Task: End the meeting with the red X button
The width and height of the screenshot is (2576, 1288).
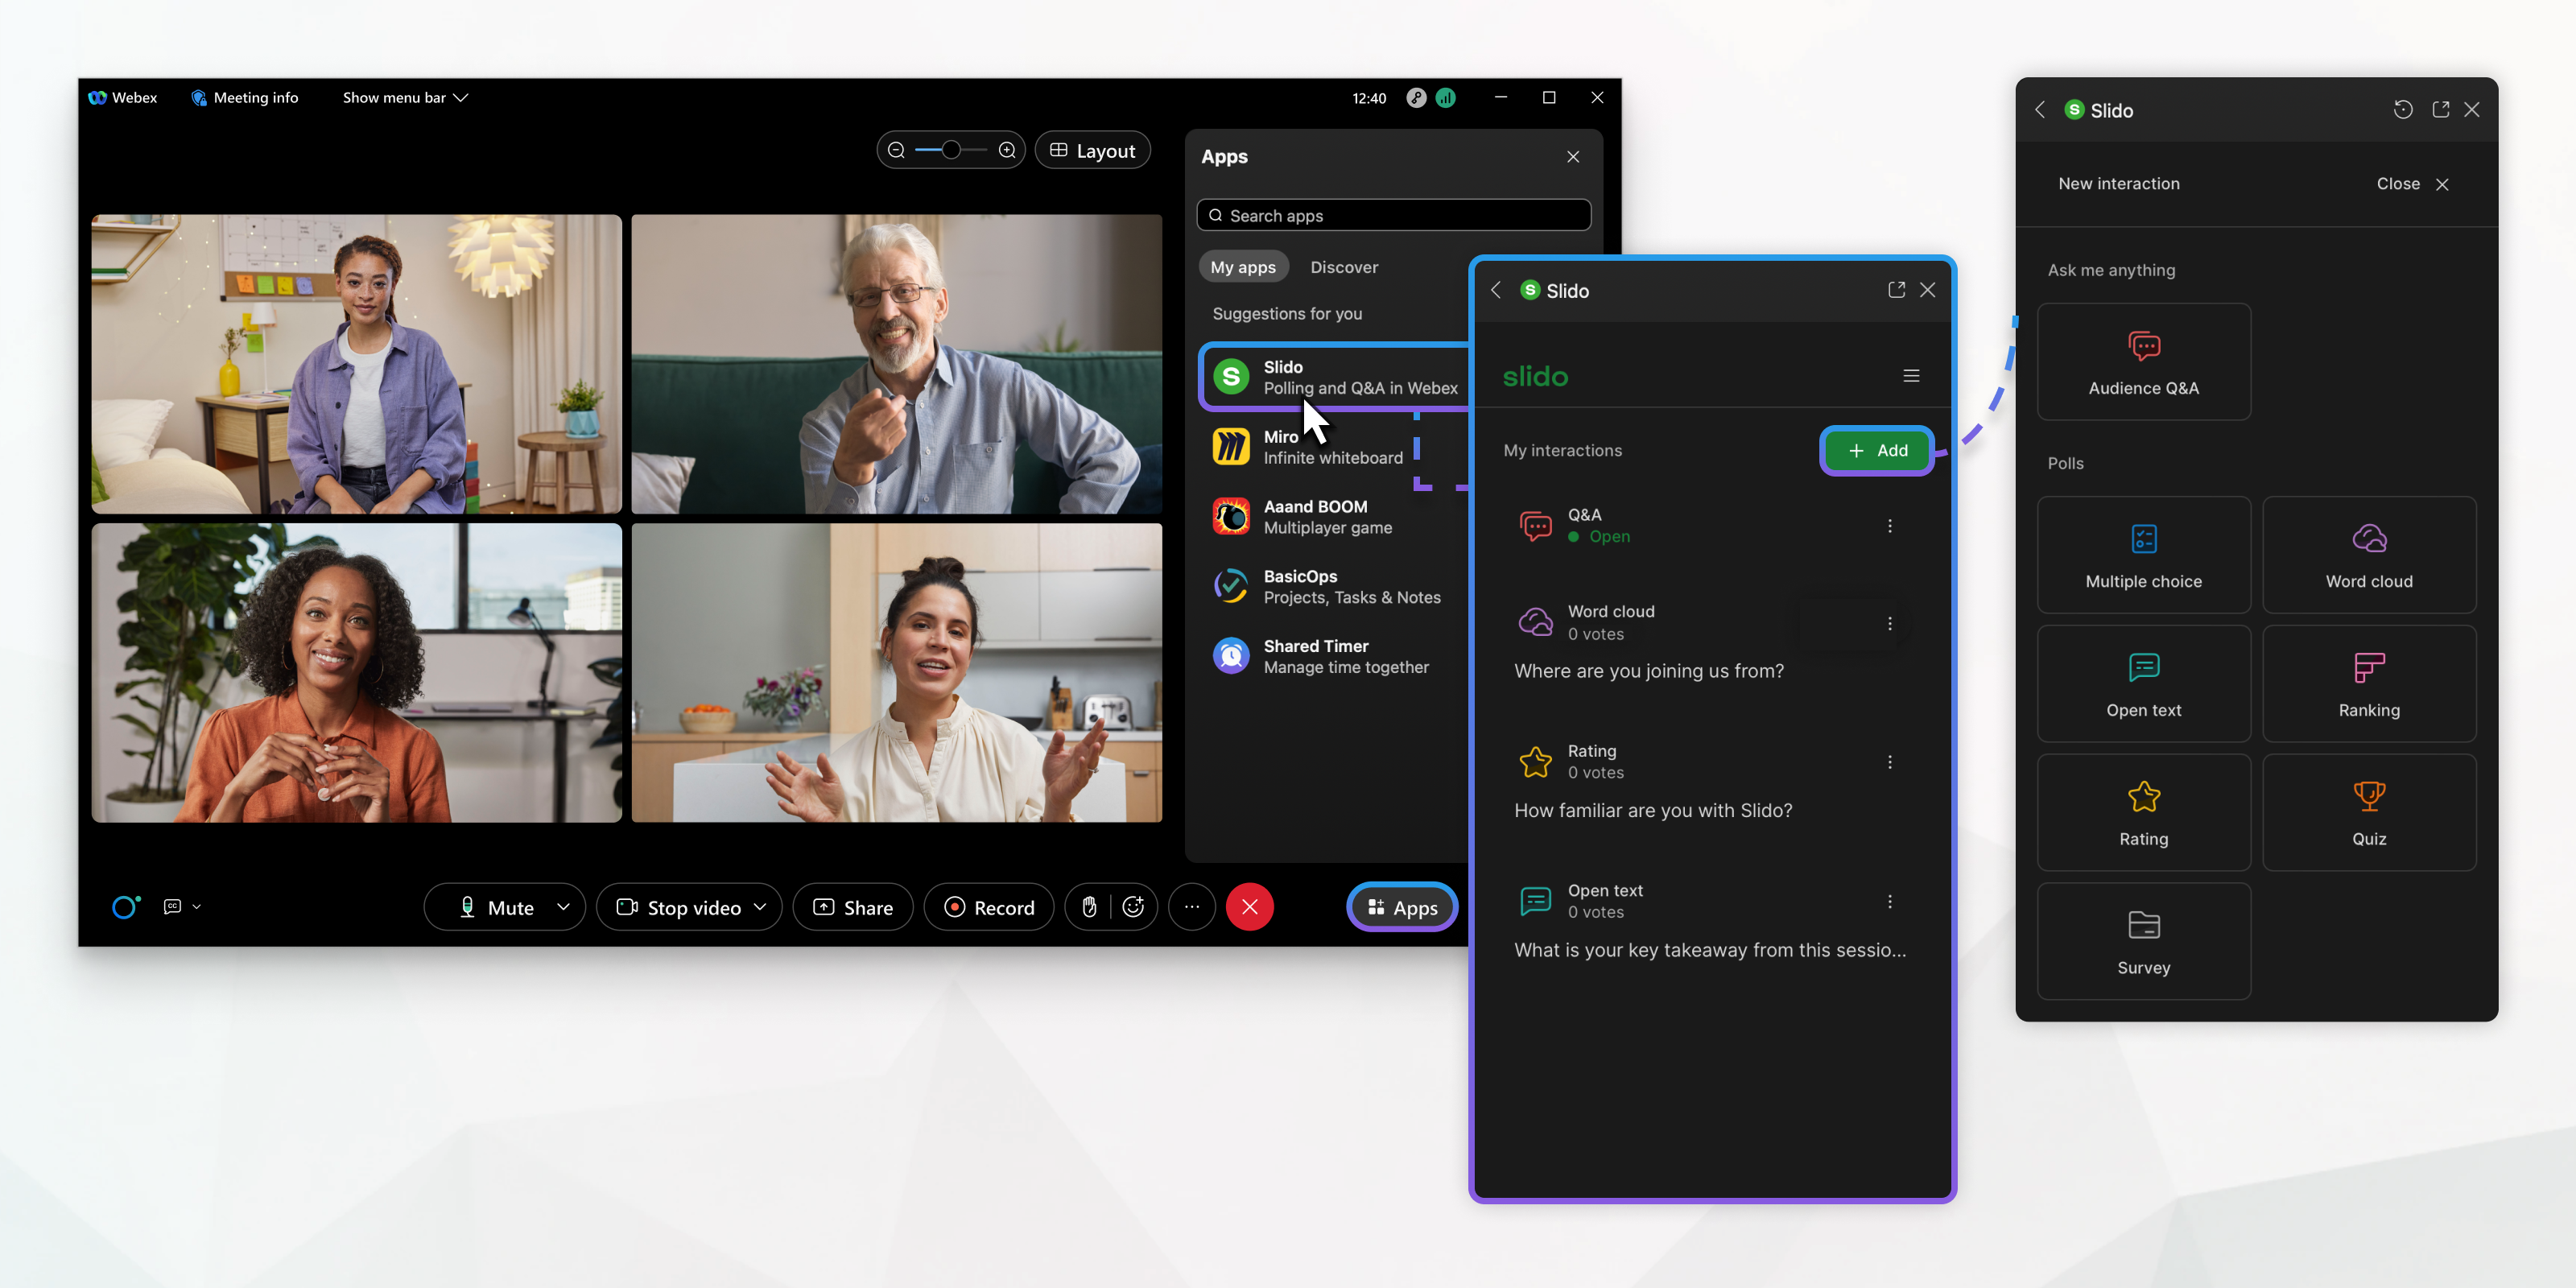Action: pyautogui.click(x=1250, y=907)
